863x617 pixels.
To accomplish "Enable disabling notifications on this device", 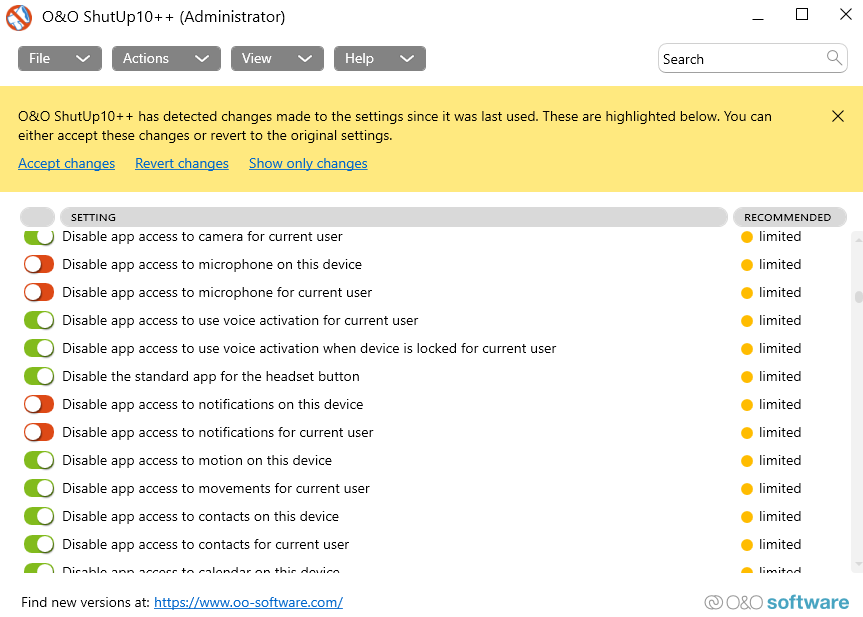I will [38, 404].
